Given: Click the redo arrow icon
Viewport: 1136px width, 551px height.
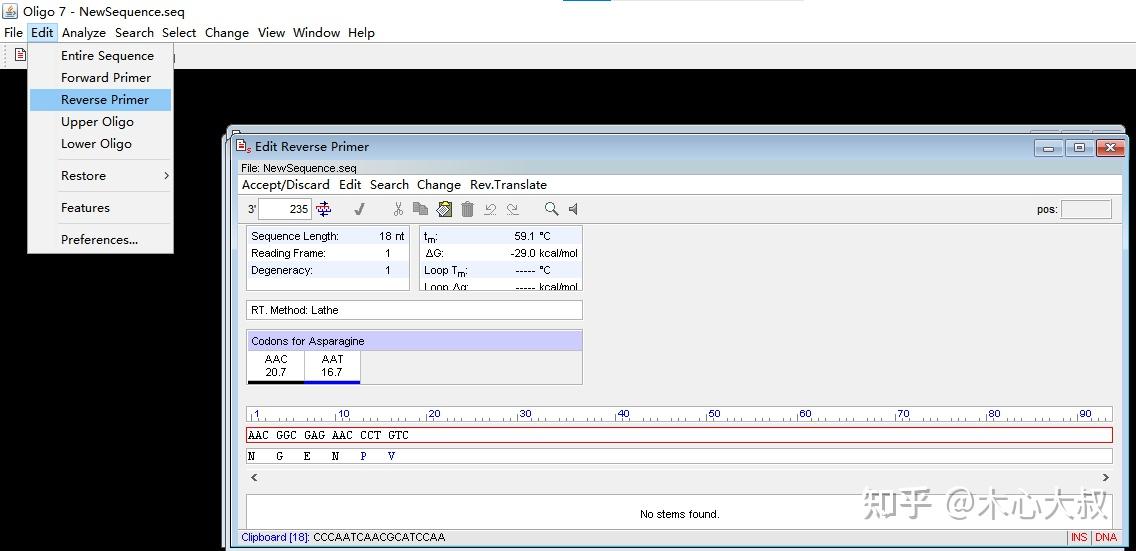Looking at the screenshot, I should coord(512,209).
